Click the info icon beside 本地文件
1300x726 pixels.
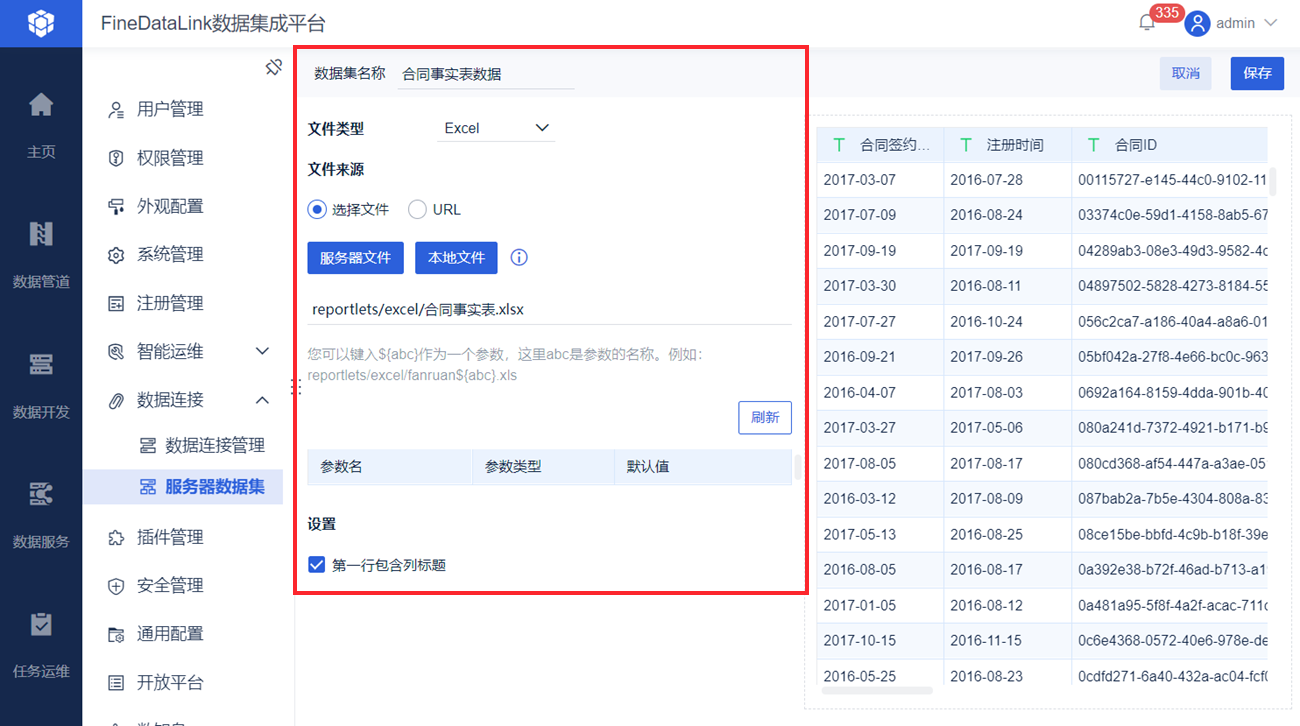[519, 258]
